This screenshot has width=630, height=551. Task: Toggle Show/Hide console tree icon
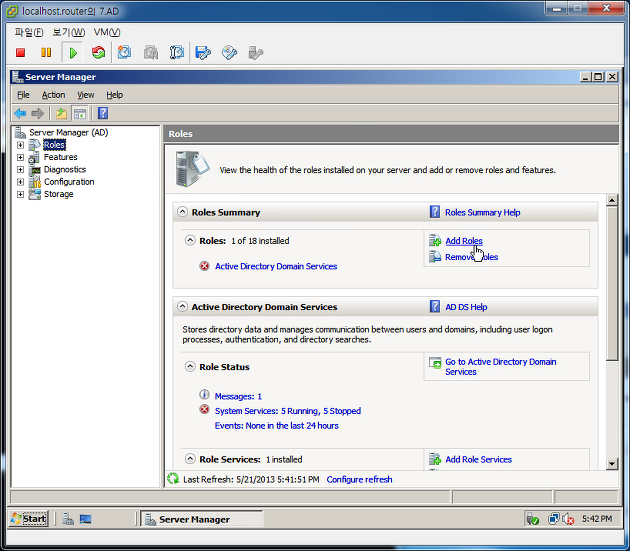pyautogui.click(x=80, y=113)
